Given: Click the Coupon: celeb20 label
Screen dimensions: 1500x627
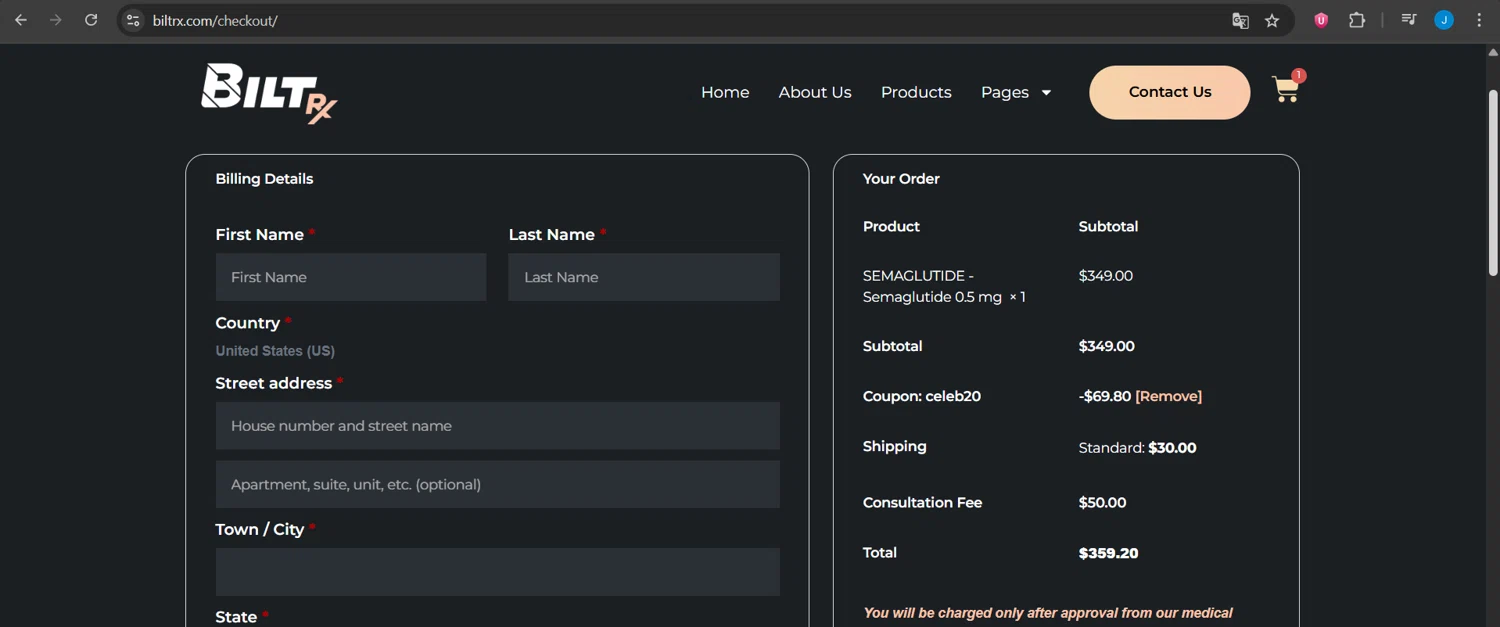Looking at the screenshot, I should pyautogui.click(x=922, y=396).
